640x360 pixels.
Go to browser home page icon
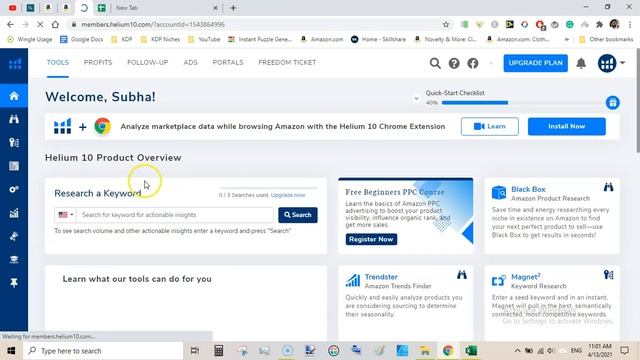pos(55,24)
